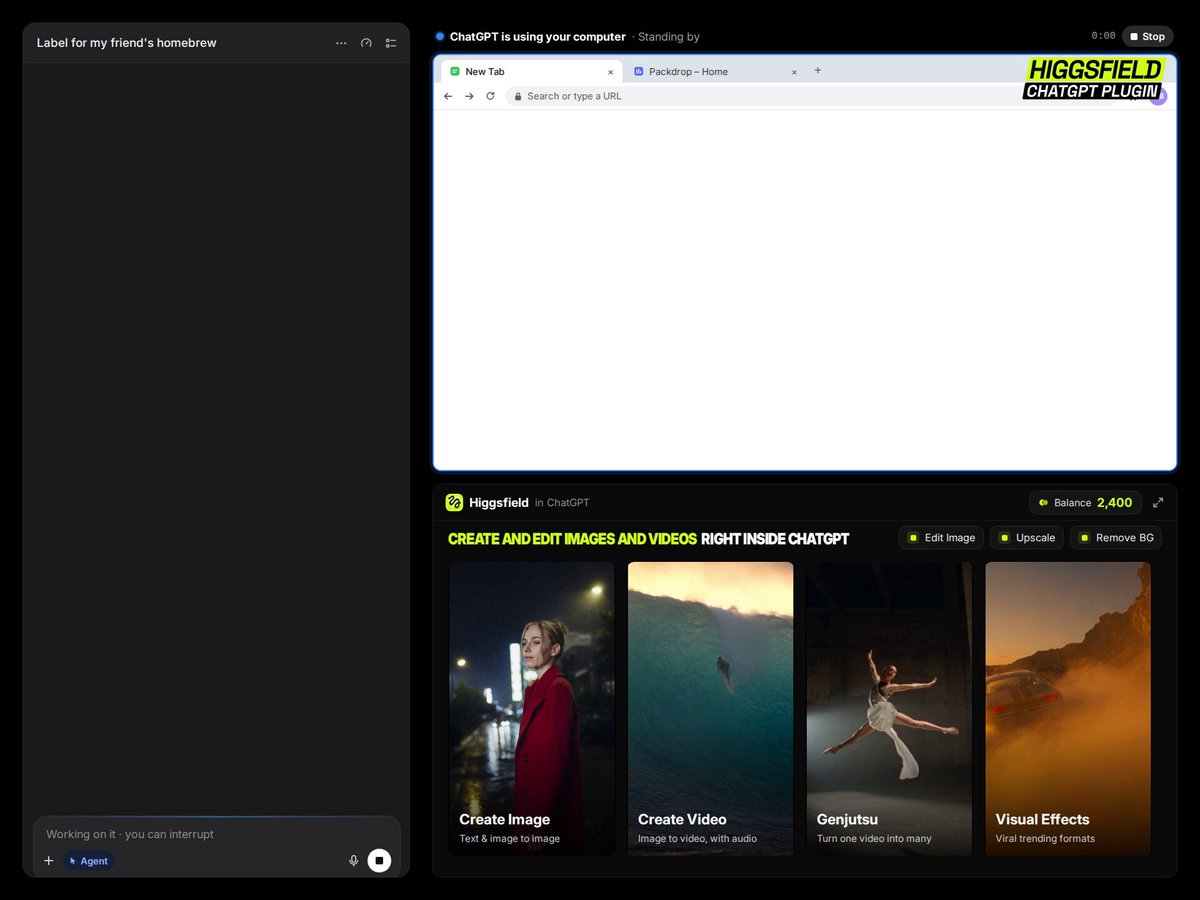Close the Packdrop – Home tab

[795, 72]
